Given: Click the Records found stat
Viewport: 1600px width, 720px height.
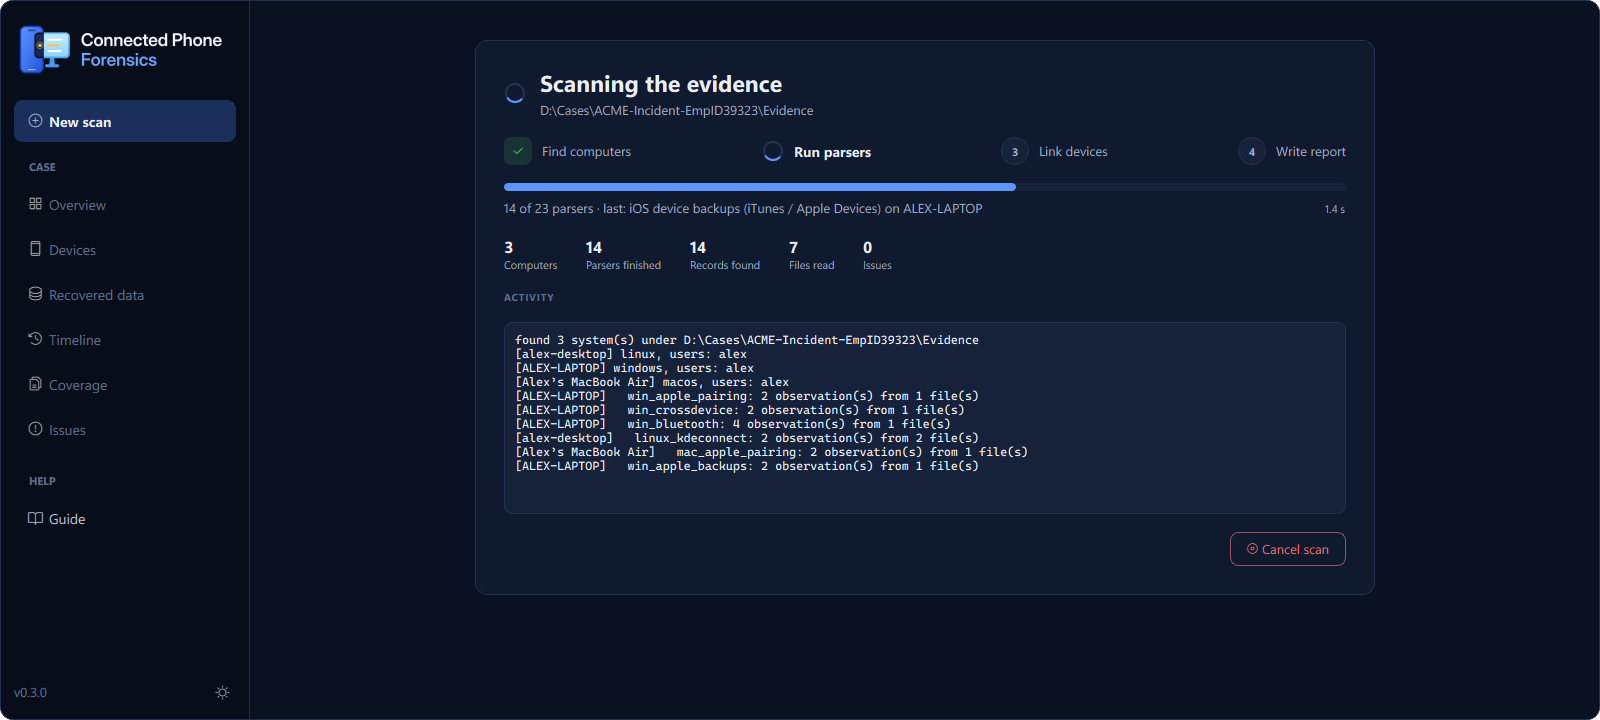Looking at the screenshot, I should tap(725, 255).
